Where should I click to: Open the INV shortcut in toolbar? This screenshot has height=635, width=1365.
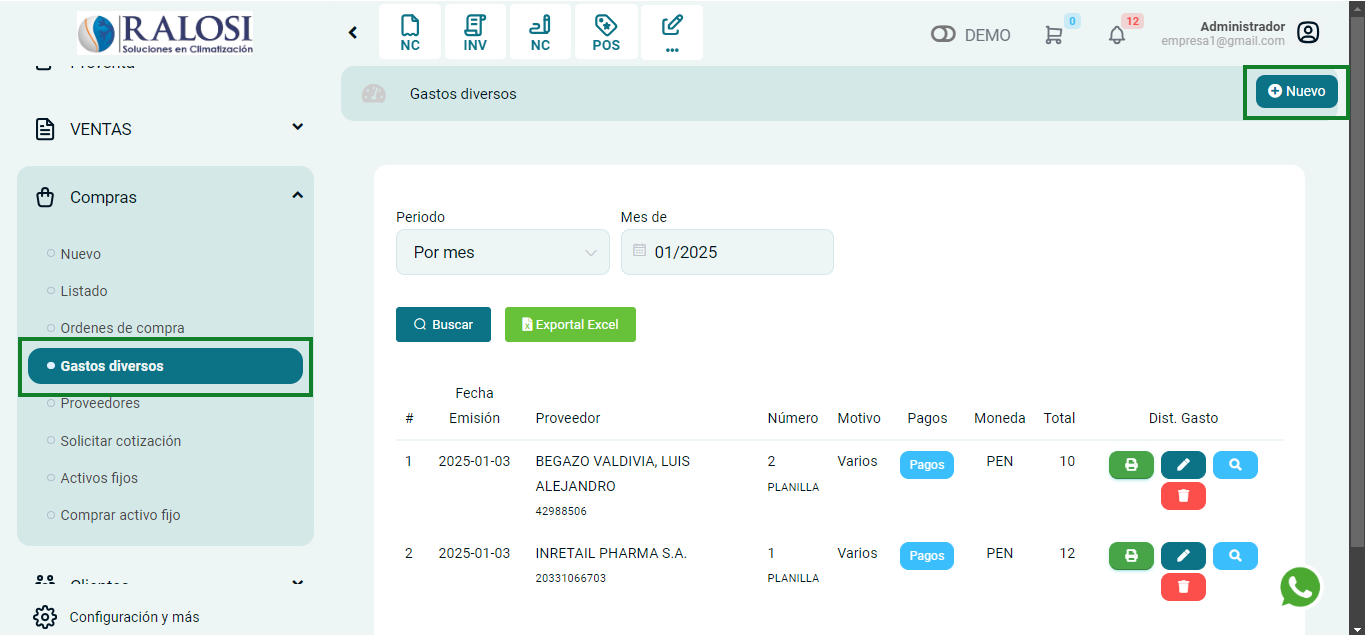pyautogui.click(x=475, y=33)
